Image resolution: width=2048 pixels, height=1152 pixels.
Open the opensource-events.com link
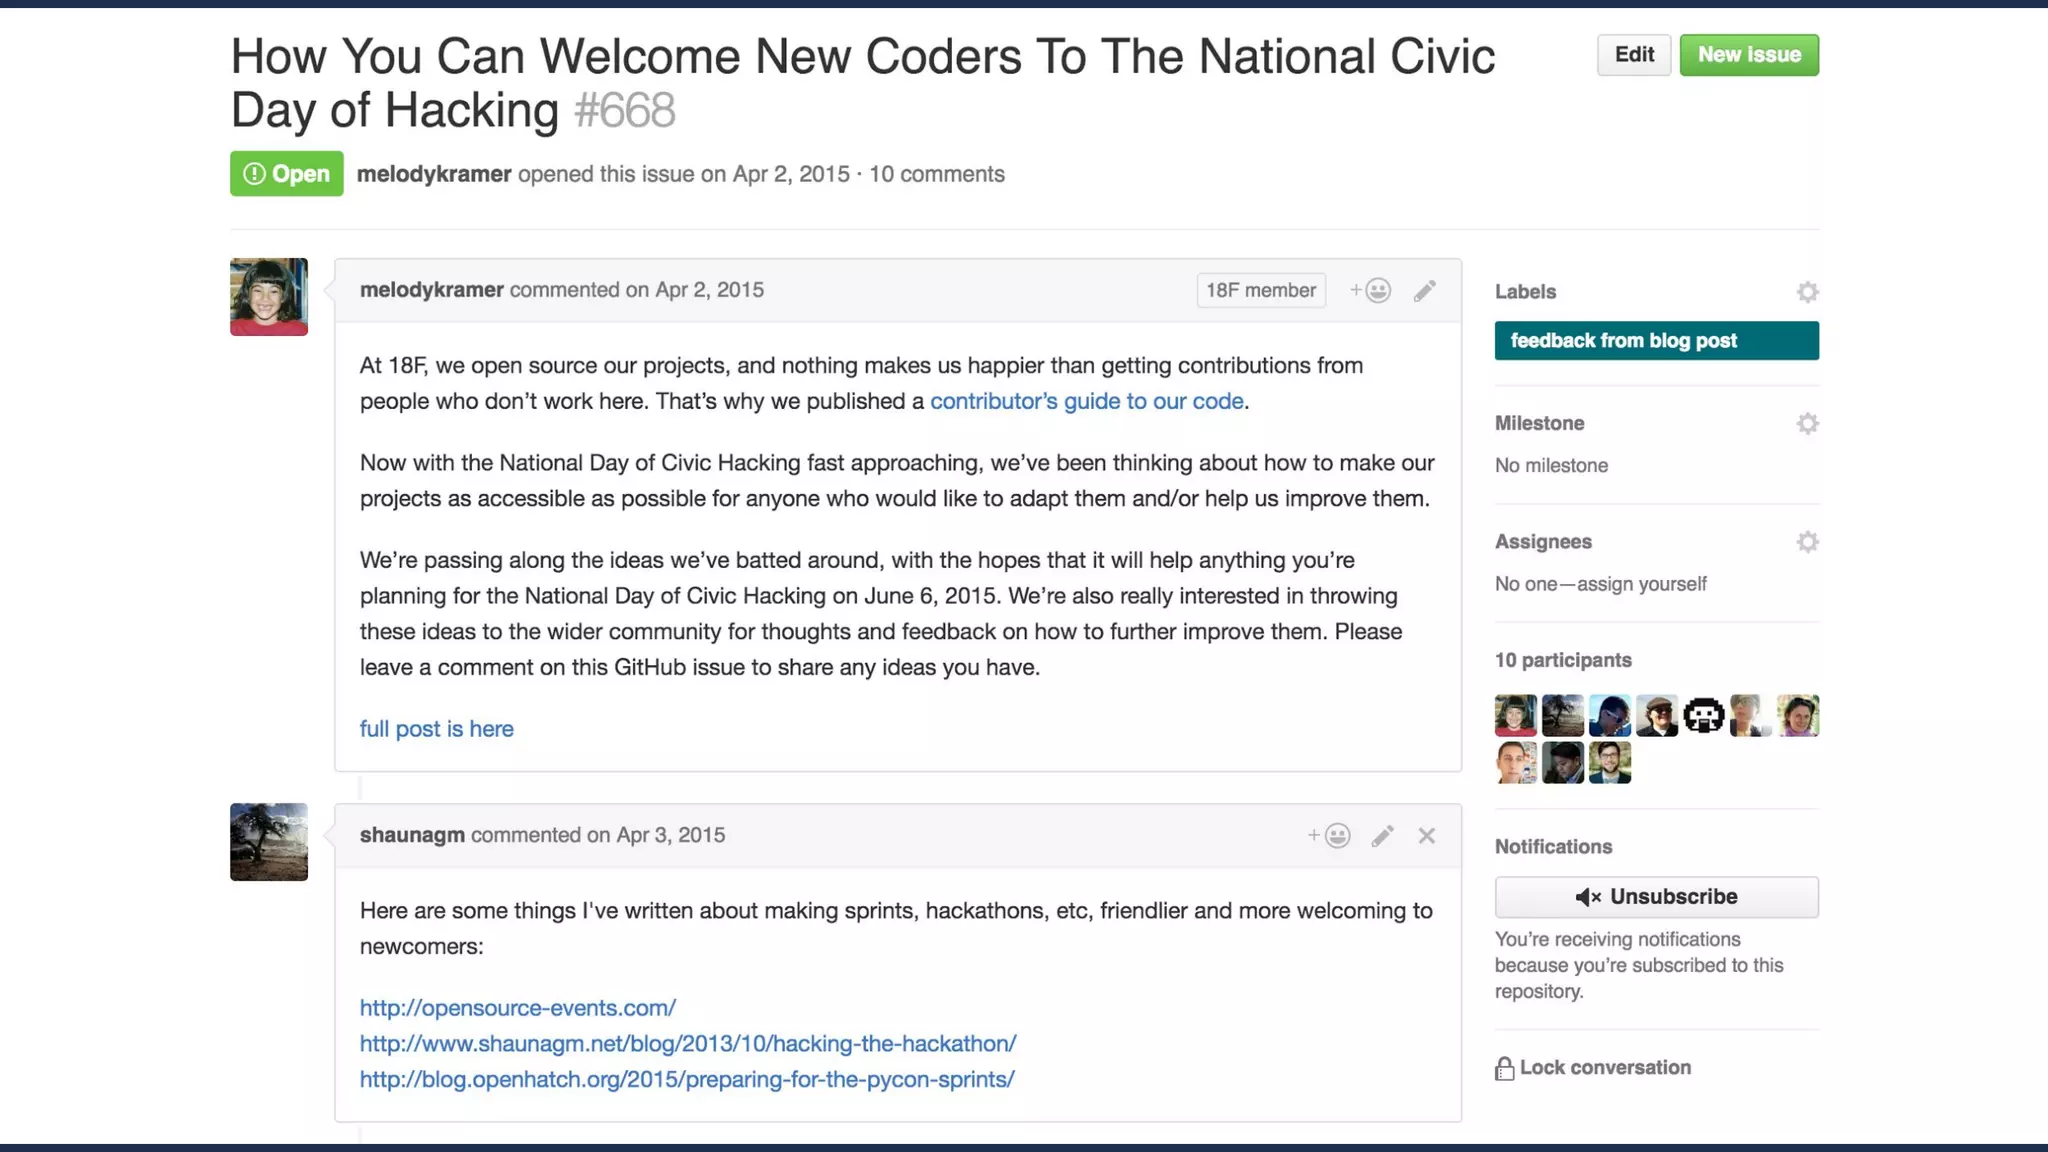click(x=518, y=1008)
